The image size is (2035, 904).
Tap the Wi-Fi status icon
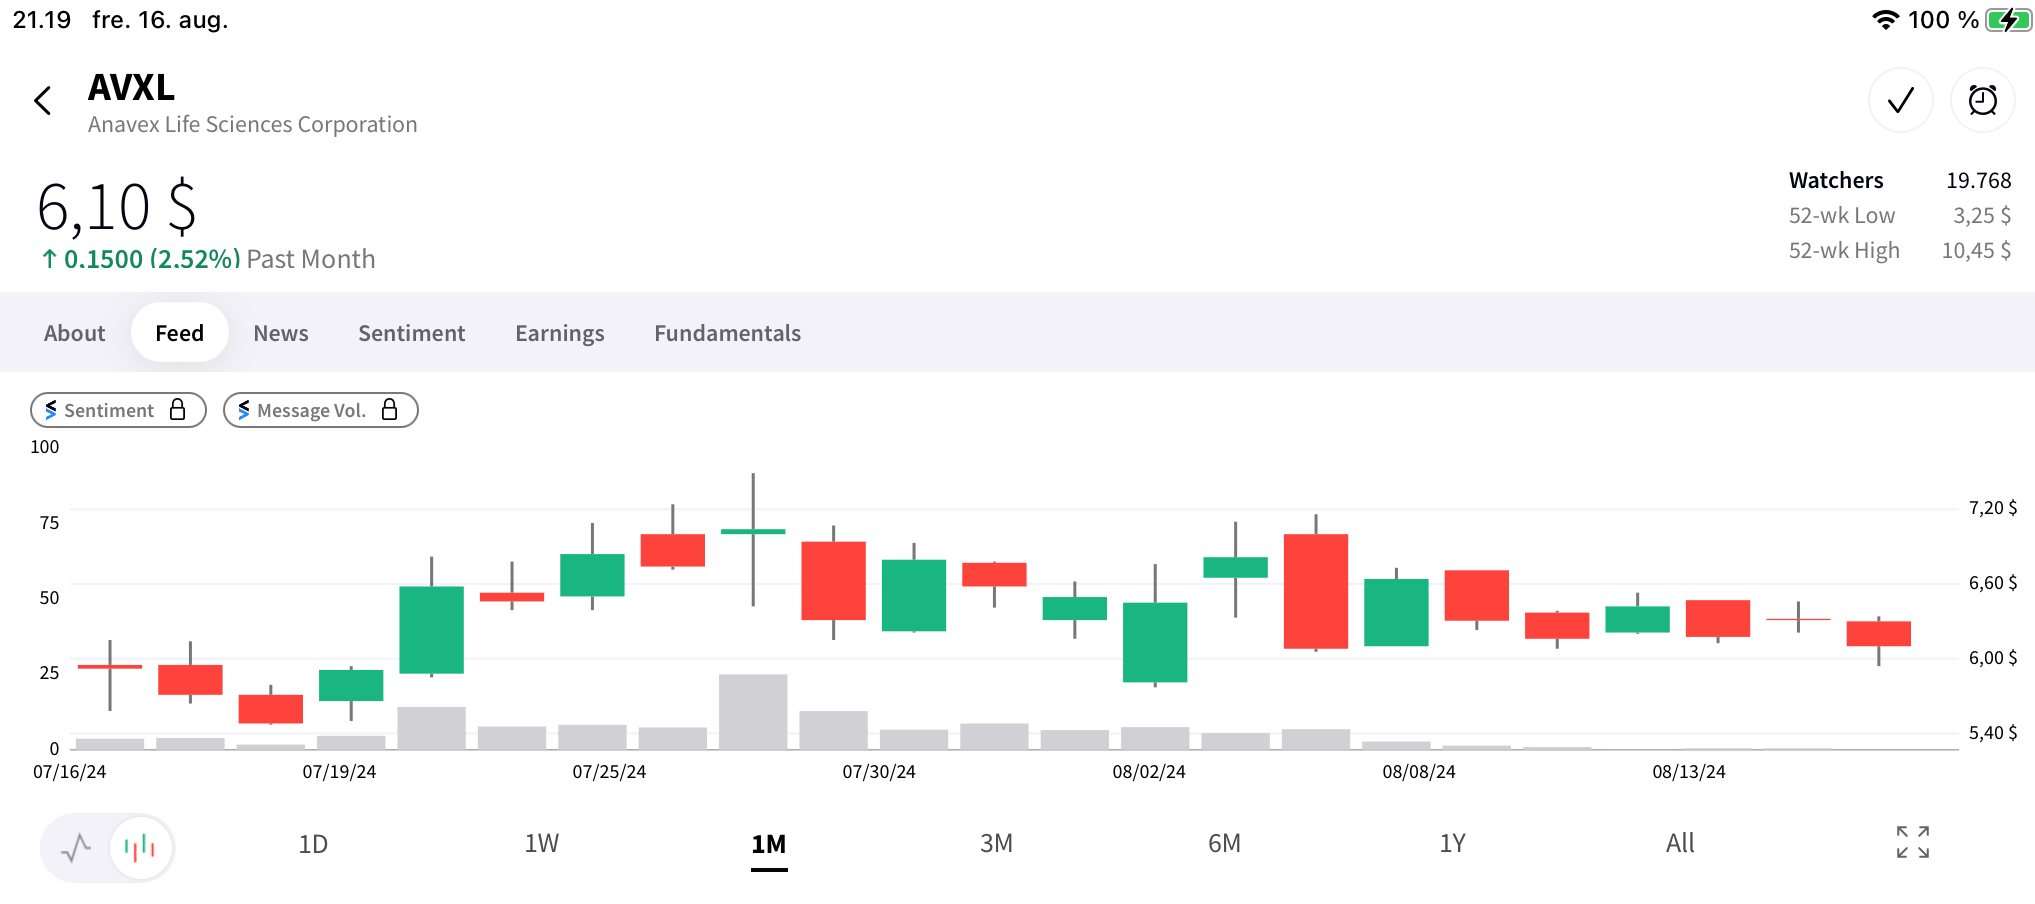tap(1885, 20)
